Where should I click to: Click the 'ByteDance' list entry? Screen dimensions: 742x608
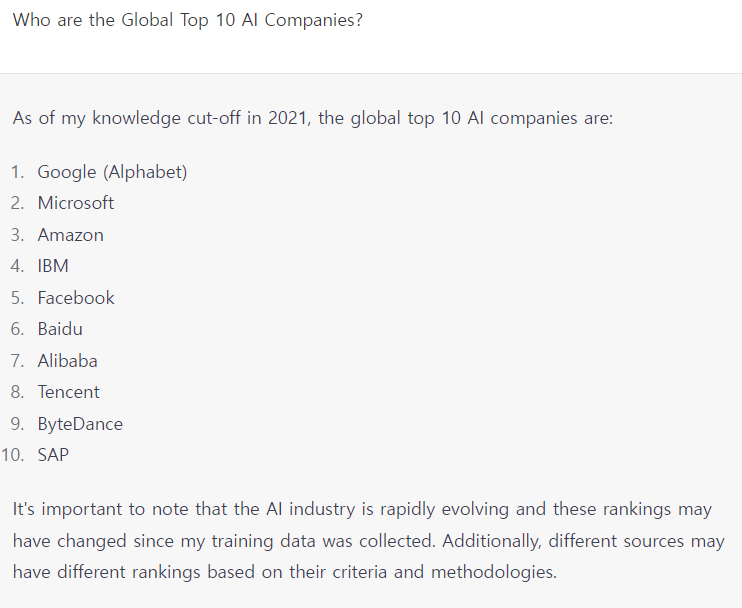click(x=80, y=424)
